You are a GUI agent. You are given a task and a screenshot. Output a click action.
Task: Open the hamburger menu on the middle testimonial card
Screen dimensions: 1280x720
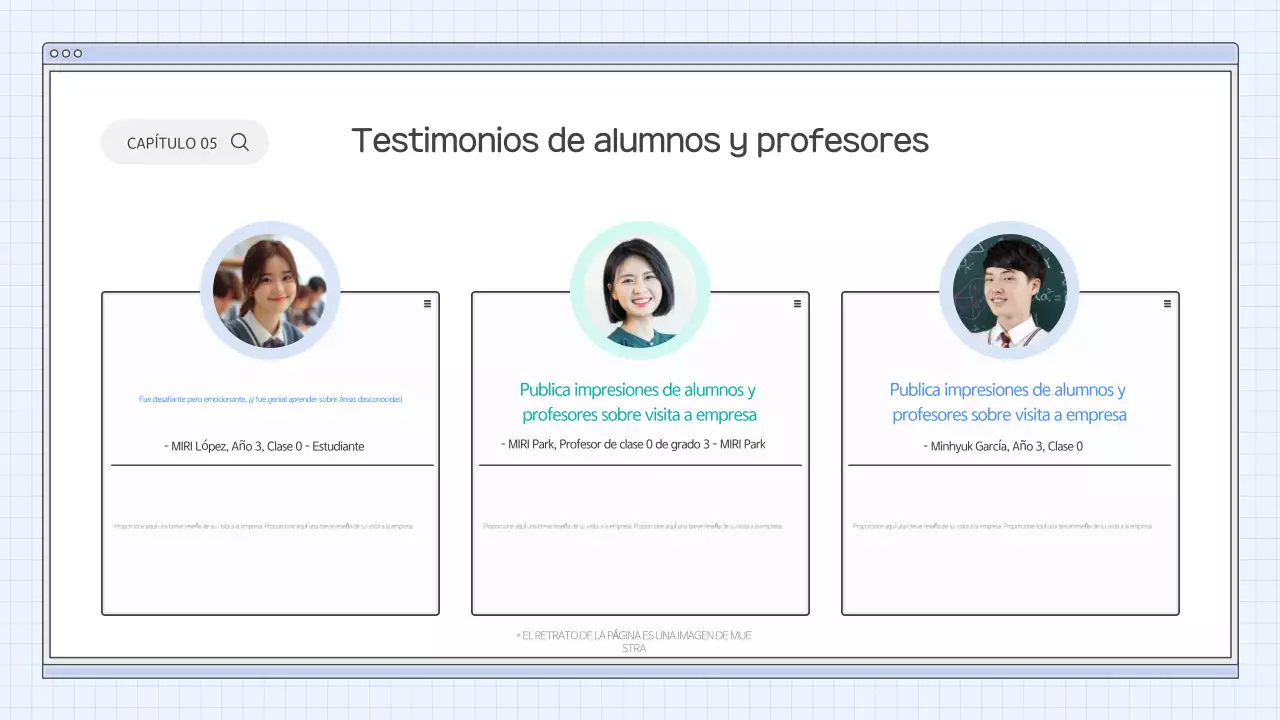pos(797,303)
